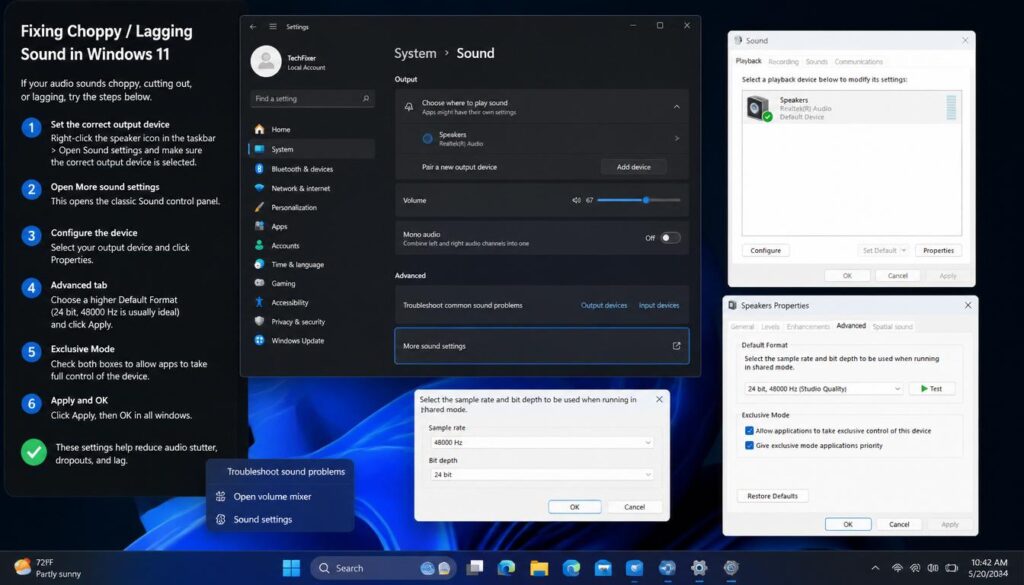Click the TechFixer account avatar
This screenshot has width=1024, height=585.
tap(266, 61)
